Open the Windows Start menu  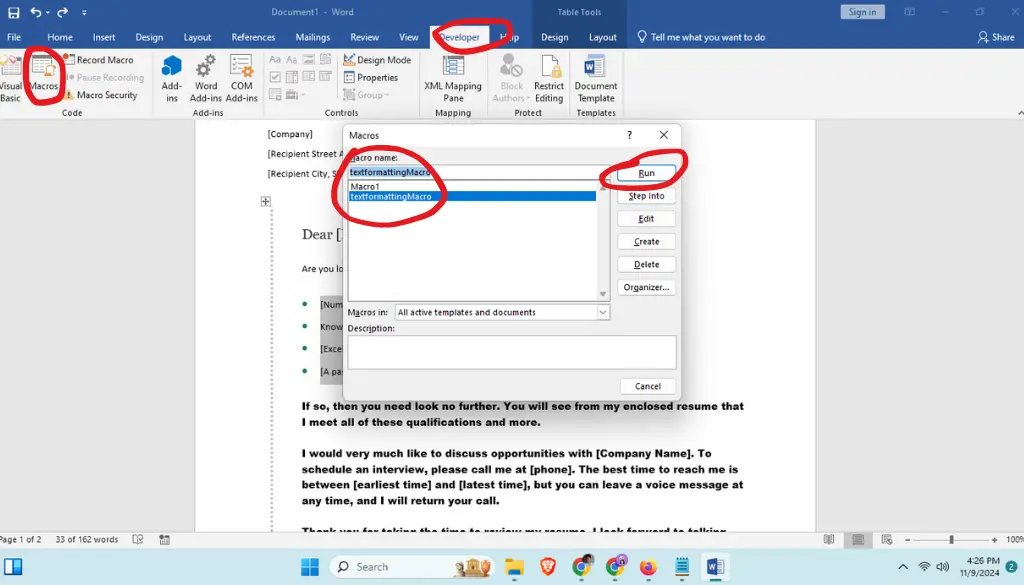click(310, 567)
